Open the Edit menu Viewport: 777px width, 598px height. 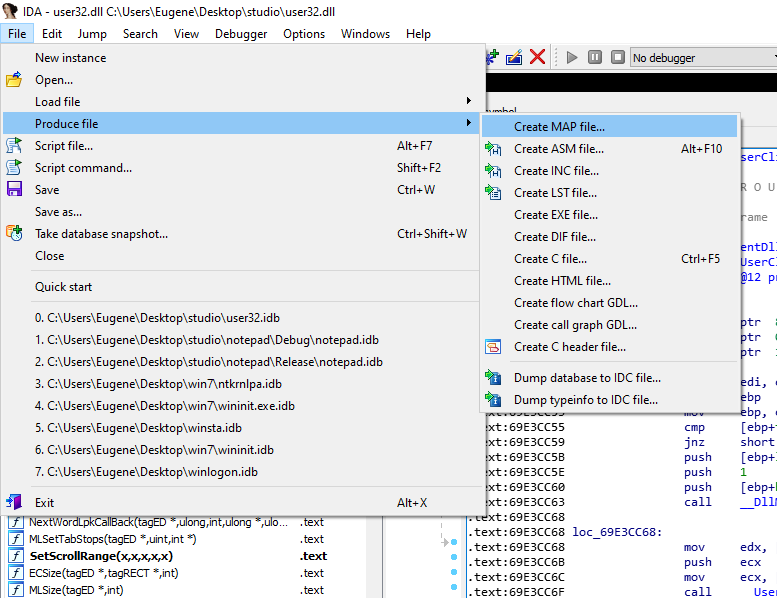coord(52,34)
